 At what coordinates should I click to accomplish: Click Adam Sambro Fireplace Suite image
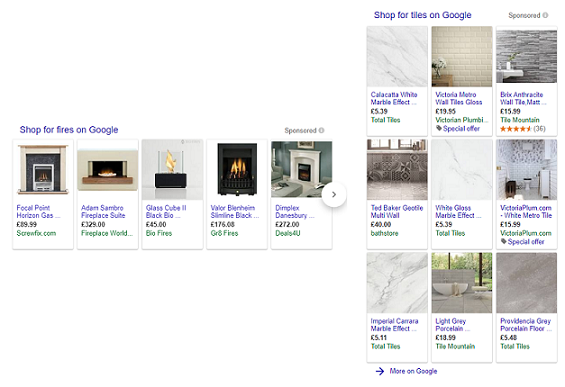coord(108,170)
